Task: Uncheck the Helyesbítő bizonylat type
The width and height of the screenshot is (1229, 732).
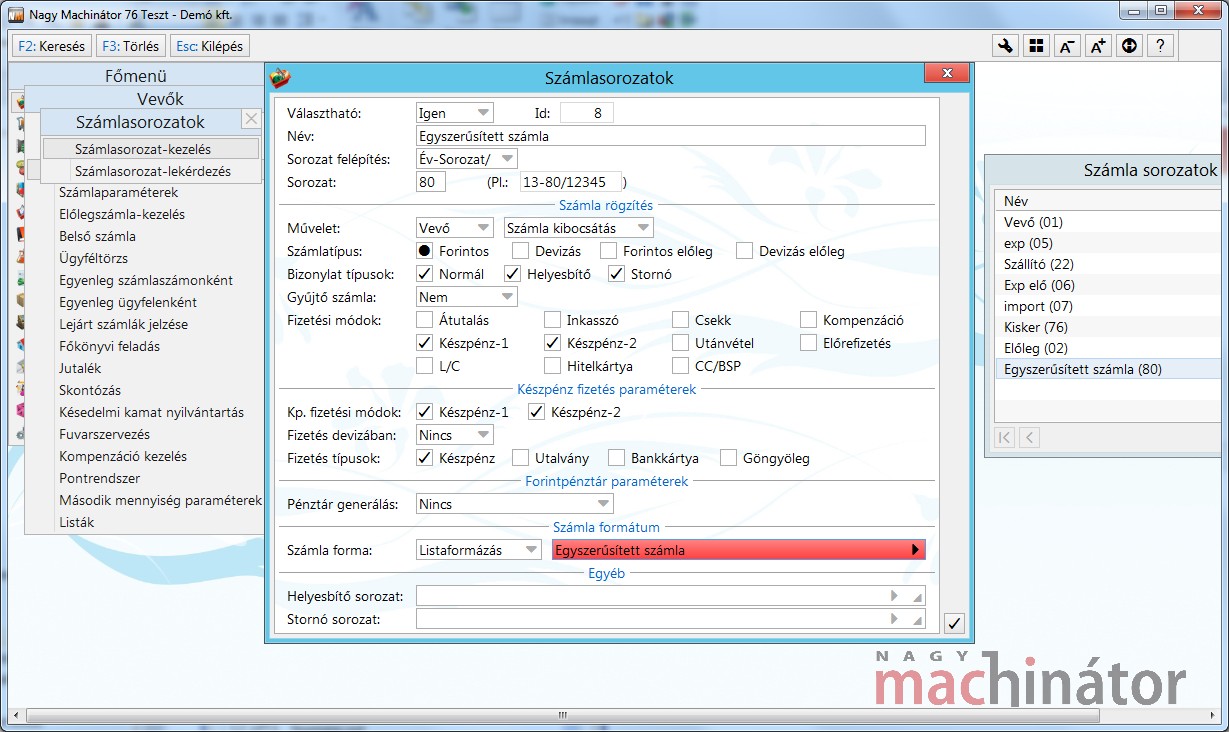Action: 512,274
